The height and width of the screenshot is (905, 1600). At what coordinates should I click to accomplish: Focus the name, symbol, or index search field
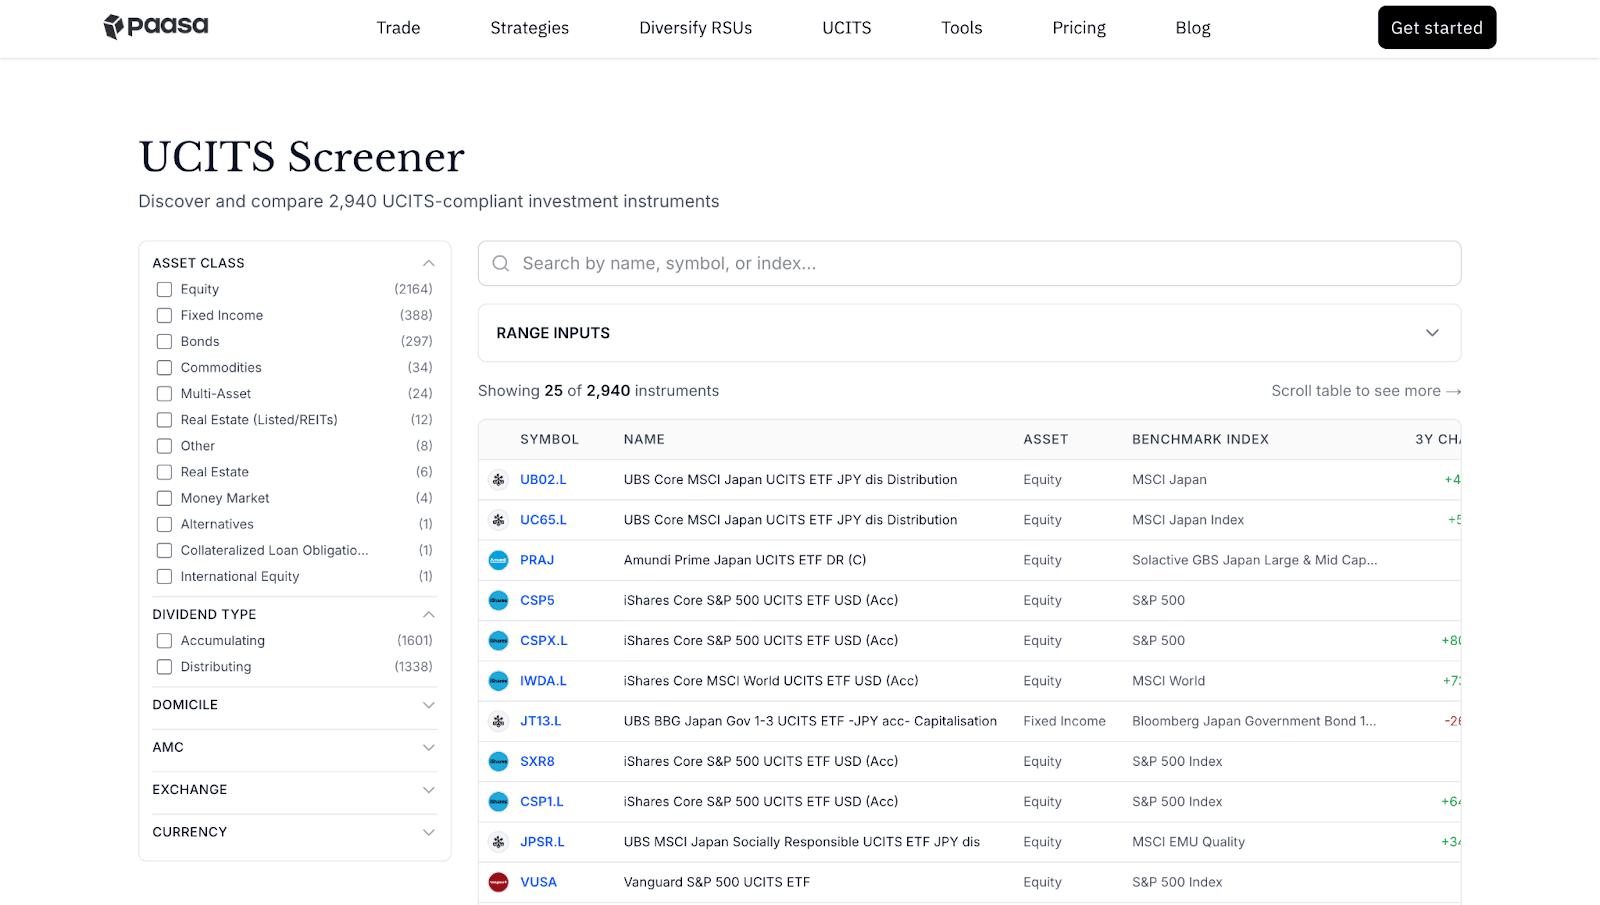tap(969, 264)
